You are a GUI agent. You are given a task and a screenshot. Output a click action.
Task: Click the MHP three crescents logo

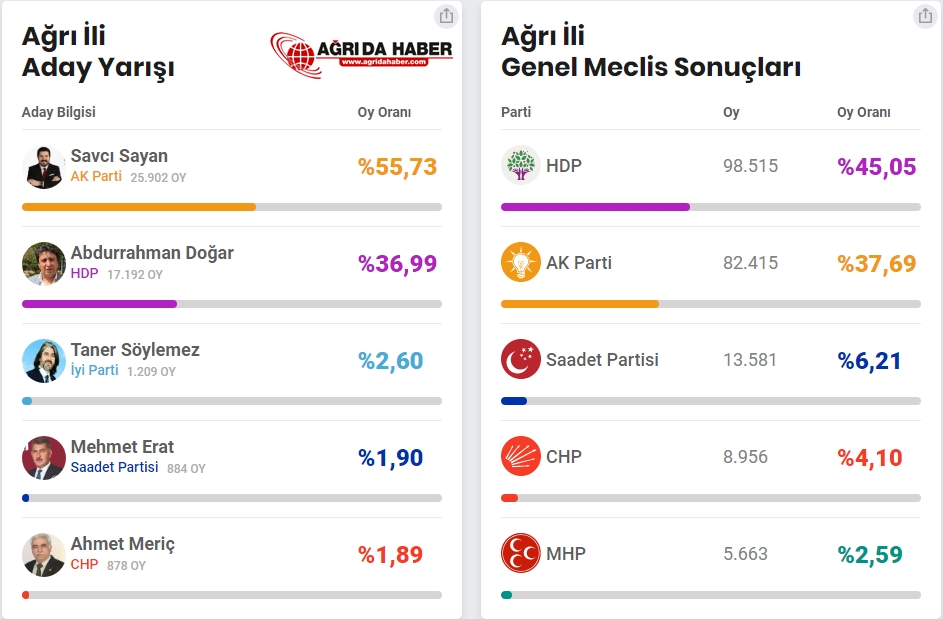pos(520,554)
